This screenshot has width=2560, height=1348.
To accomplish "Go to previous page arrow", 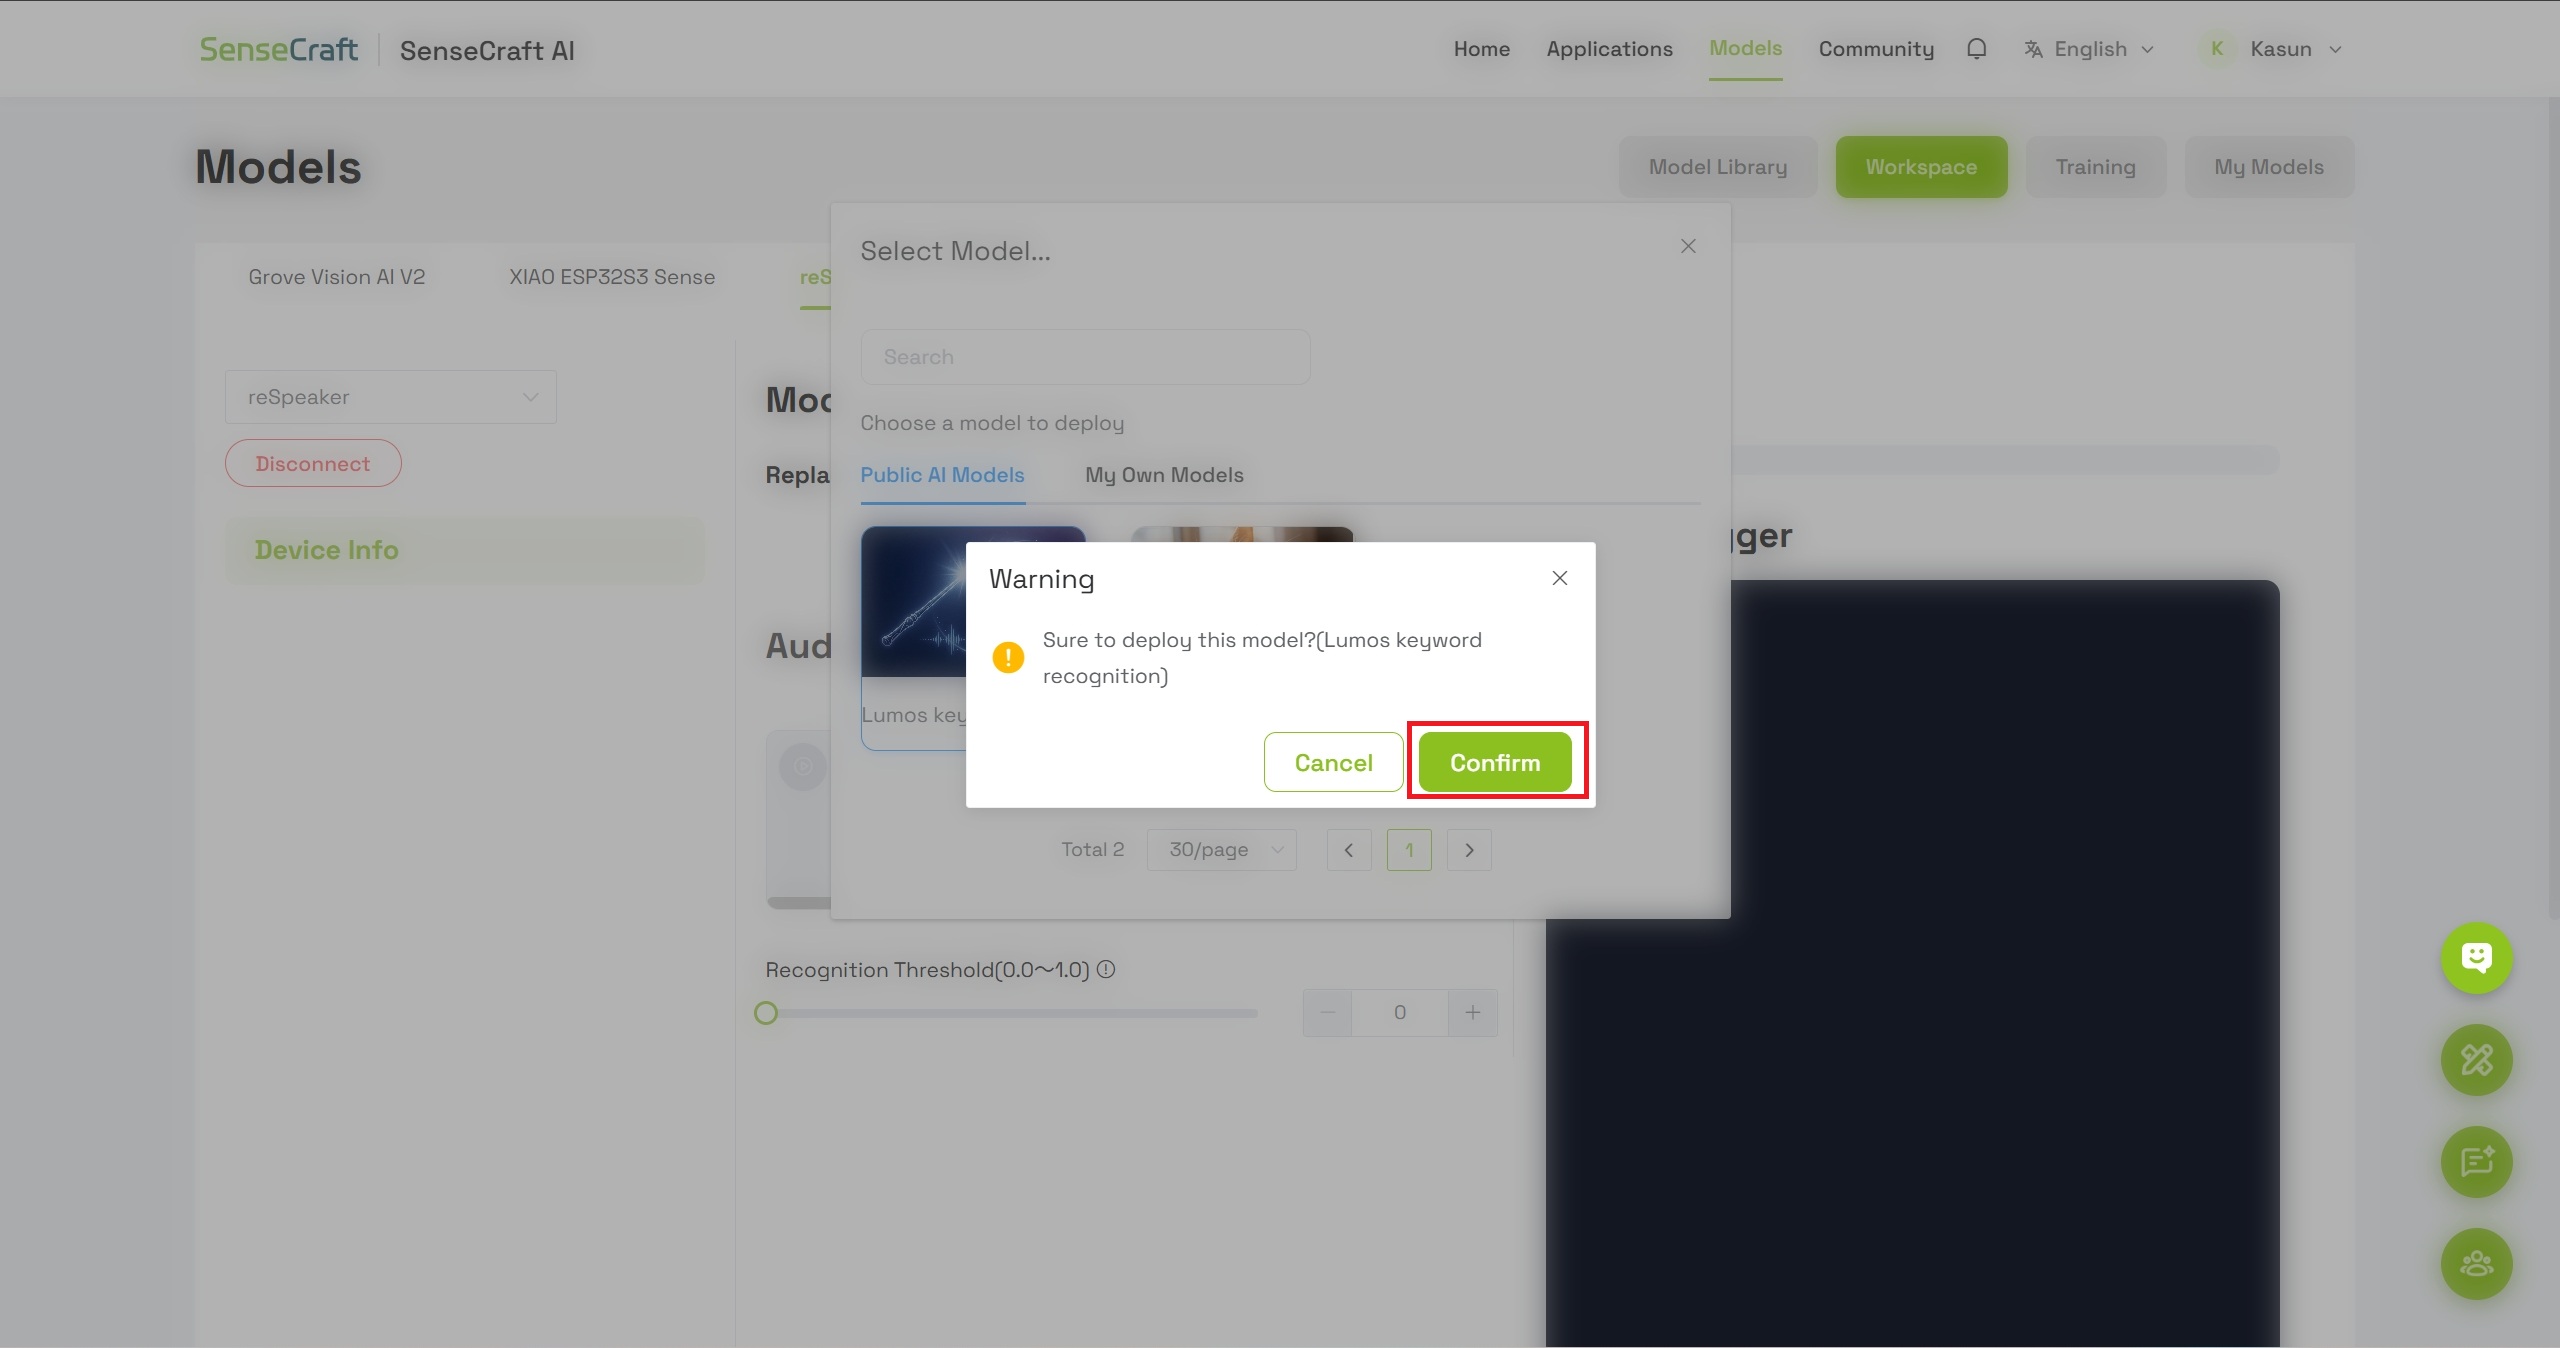I will [1349, 850].
